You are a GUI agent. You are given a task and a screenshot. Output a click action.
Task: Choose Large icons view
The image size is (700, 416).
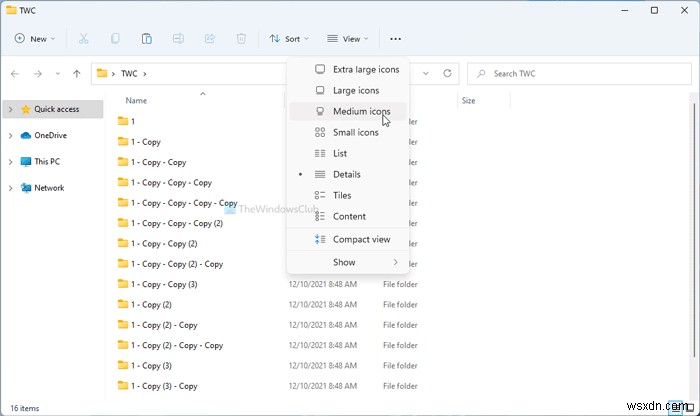pyautogui.click(x=348, y=90)
